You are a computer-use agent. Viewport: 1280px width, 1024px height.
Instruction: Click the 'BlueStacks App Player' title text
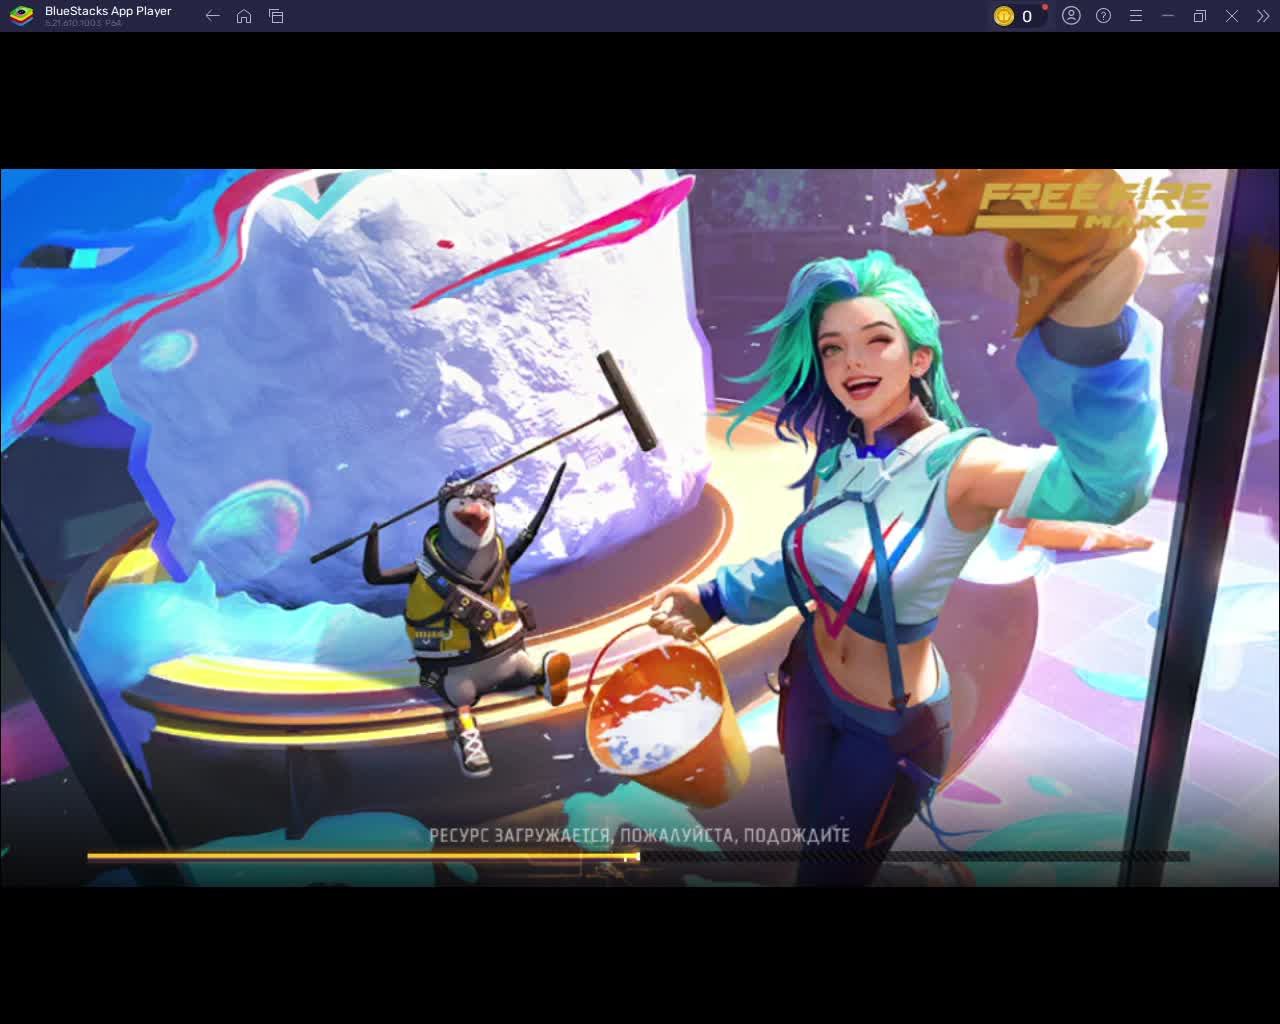(x=108, y=11)
